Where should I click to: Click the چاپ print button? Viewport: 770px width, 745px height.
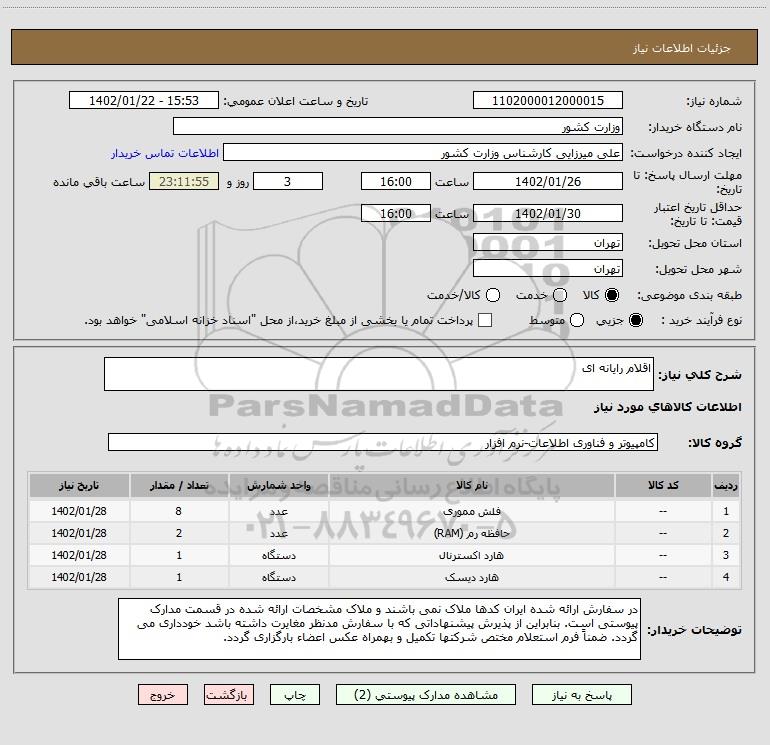tap(295, 695)
